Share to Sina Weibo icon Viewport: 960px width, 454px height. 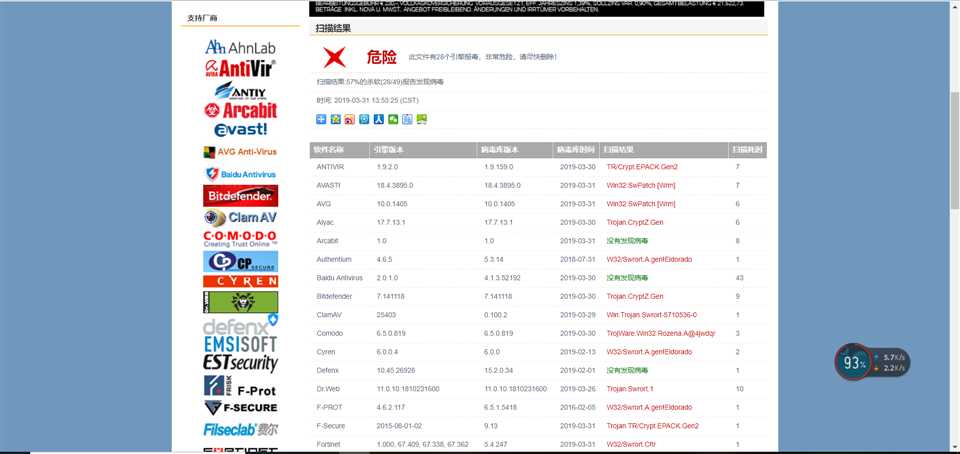350,119
